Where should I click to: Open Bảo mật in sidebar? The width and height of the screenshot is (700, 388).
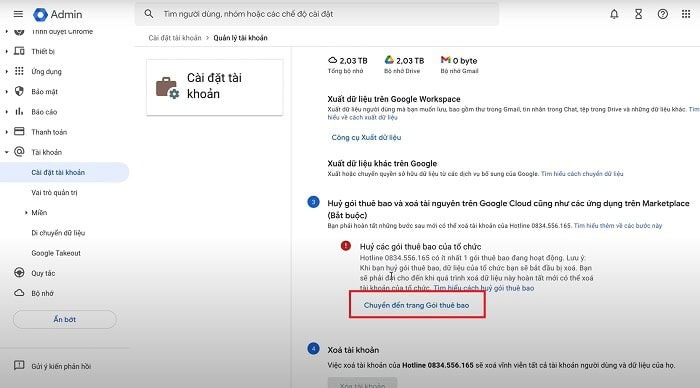pos(45,92)
